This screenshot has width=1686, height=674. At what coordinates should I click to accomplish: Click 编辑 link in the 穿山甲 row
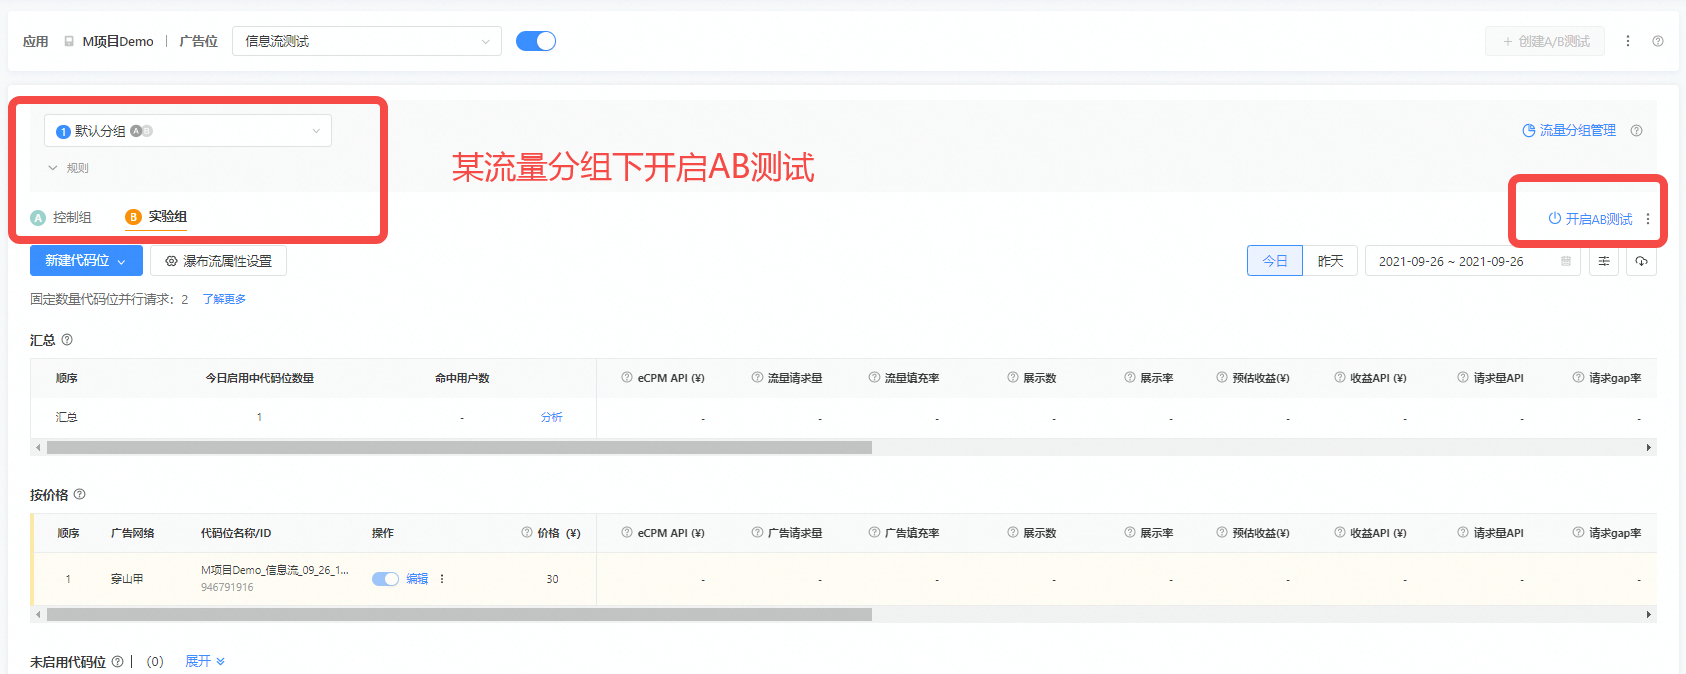coord(417,579)
